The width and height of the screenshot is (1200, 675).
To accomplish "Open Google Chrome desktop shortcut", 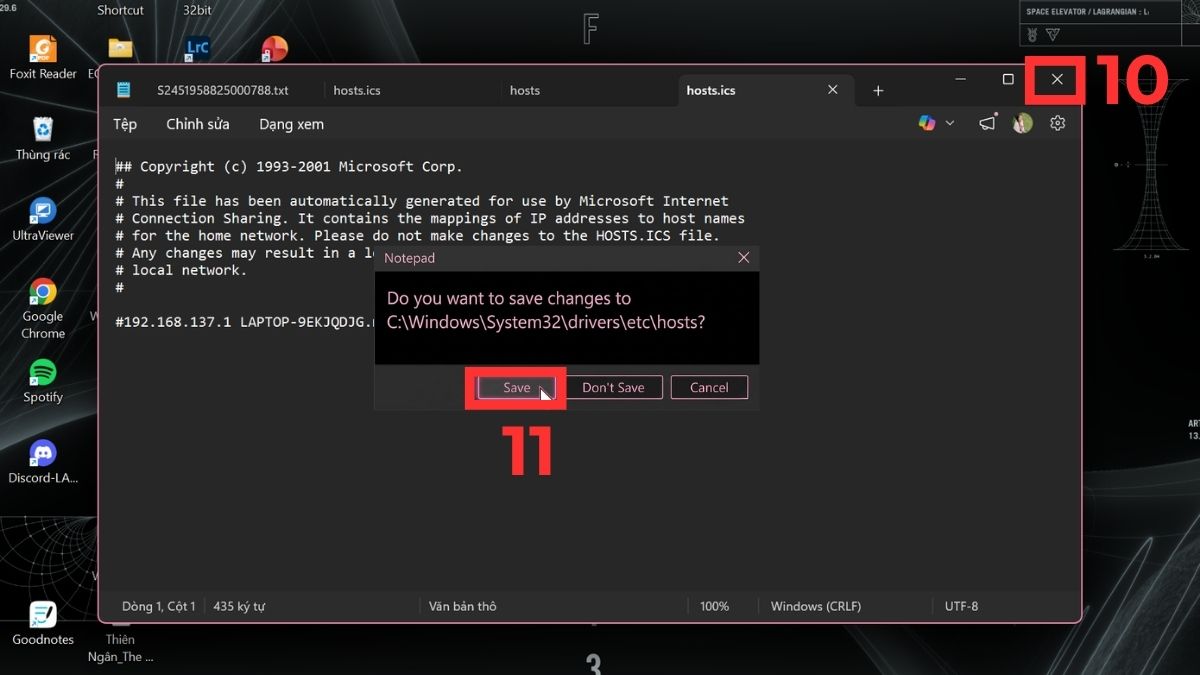I will point(43,308).
